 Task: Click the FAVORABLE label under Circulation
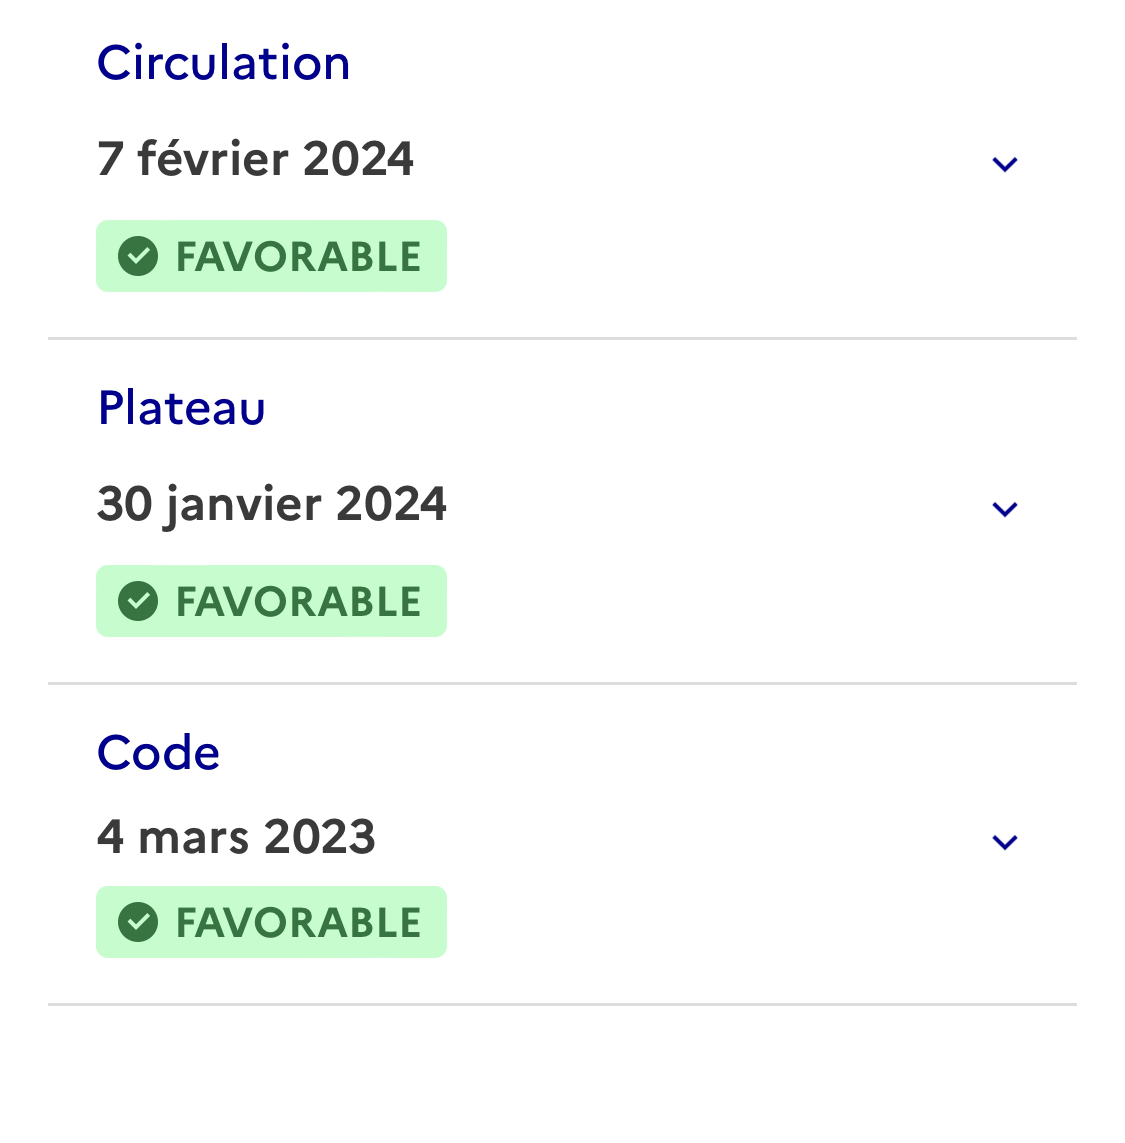click(298, 257)
